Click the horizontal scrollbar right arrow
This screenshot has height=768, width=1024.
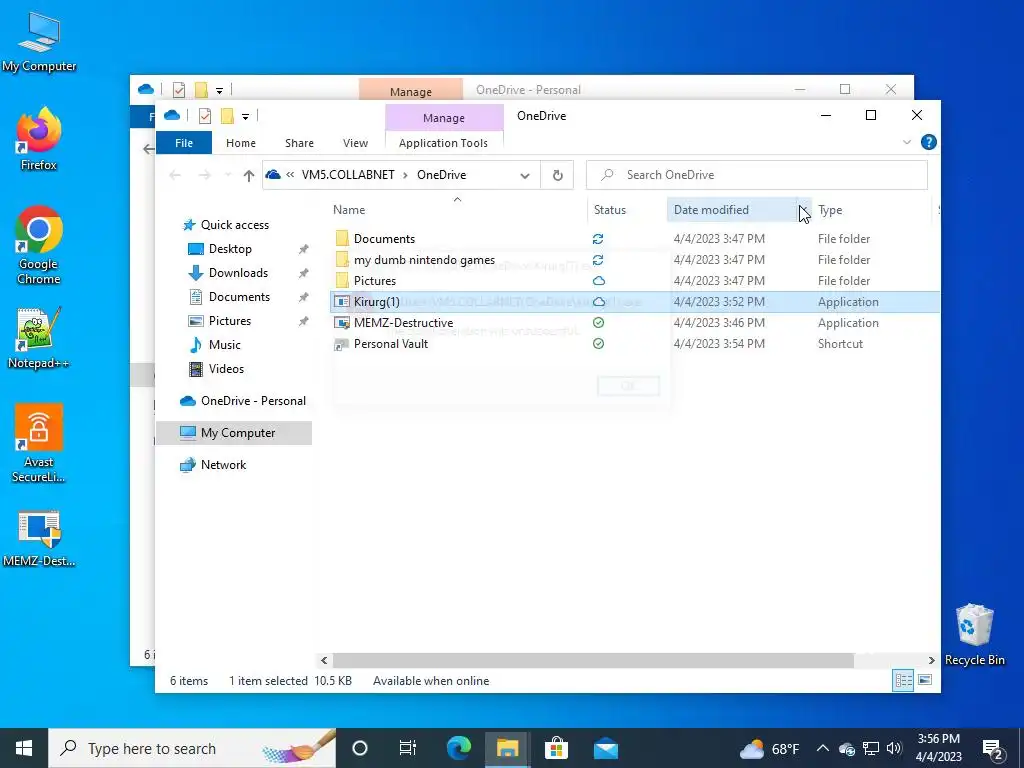[x=931, y=660]
